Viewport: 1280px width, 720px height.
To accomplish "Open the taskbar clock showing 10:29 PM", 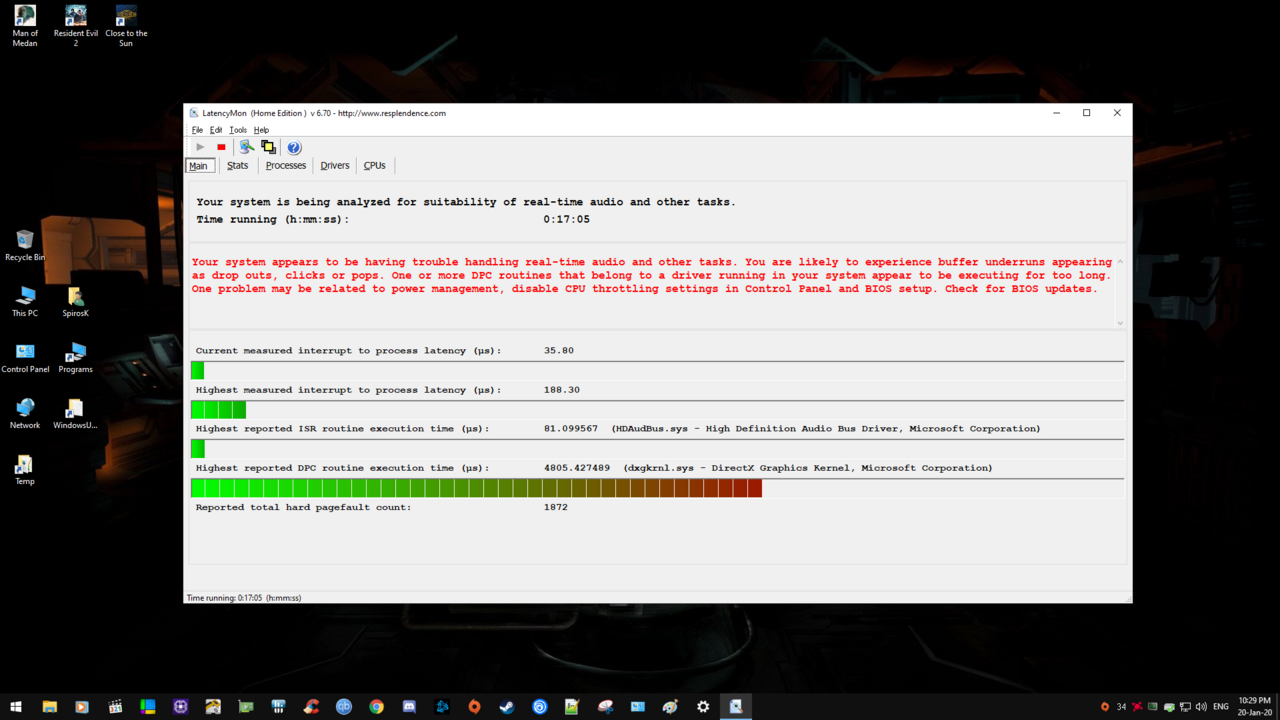I will coord(1254,706).
